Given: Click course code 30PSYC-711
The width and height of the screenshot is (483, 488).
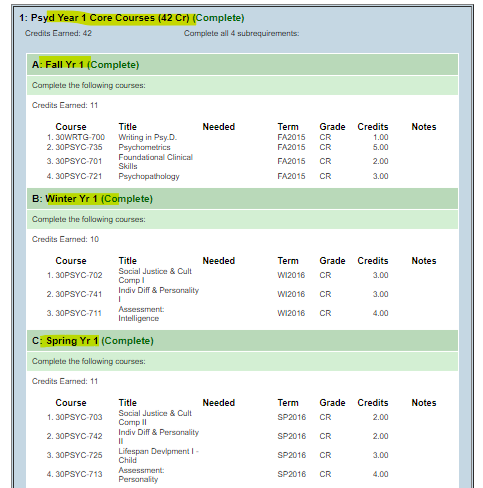Looking at the screenshot, I should 78,313.
